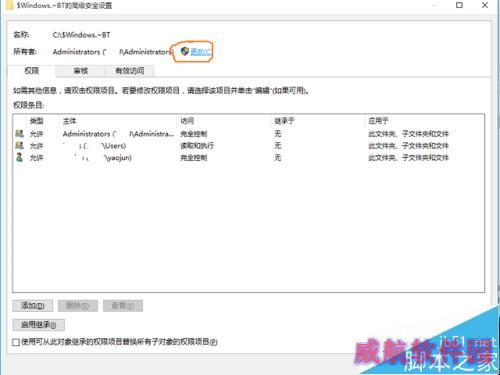Click the 启用继承 button
Screen dimensions: 500x375
coord(39,325)
